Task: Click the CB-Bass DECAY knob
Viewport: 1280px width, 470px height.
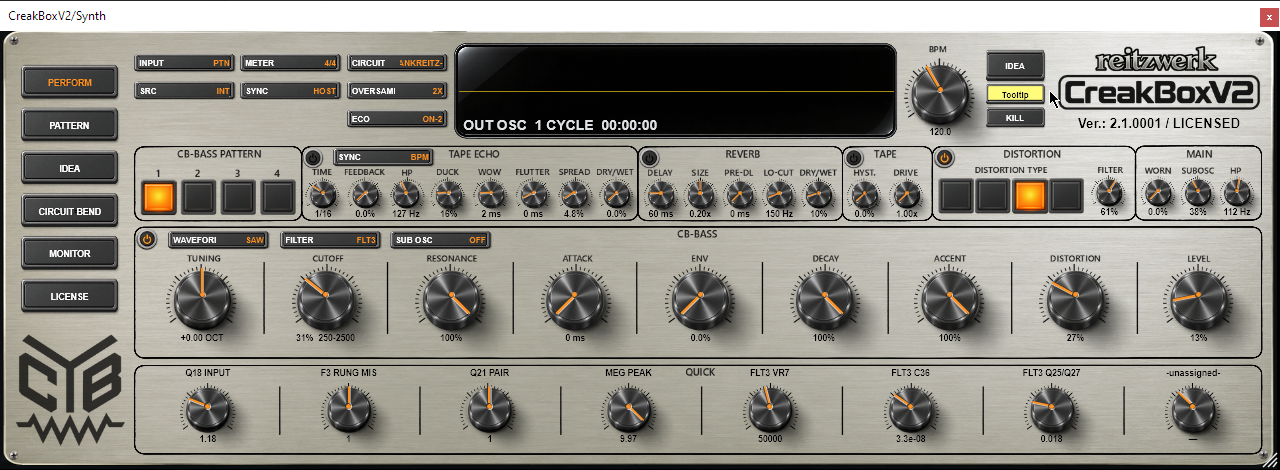Action: [825, 299]
